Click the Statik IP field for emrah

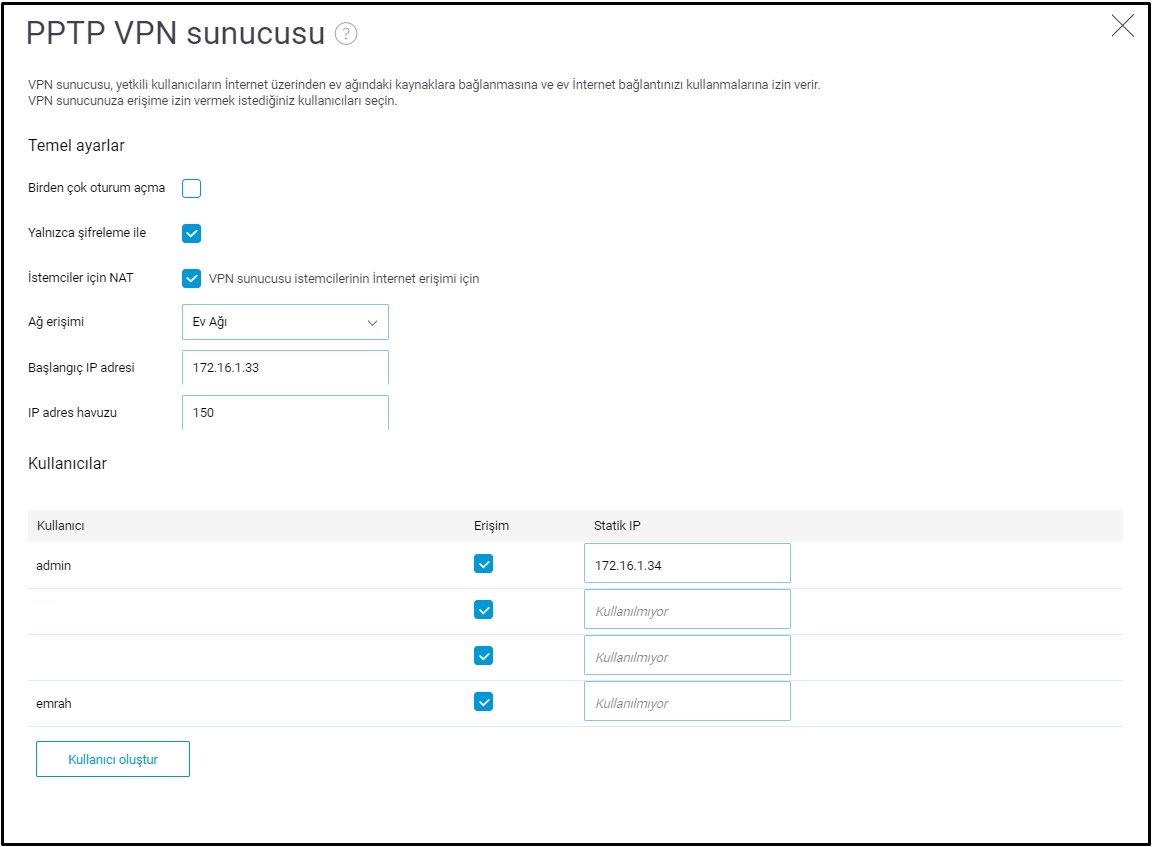[x=687, y=702]
